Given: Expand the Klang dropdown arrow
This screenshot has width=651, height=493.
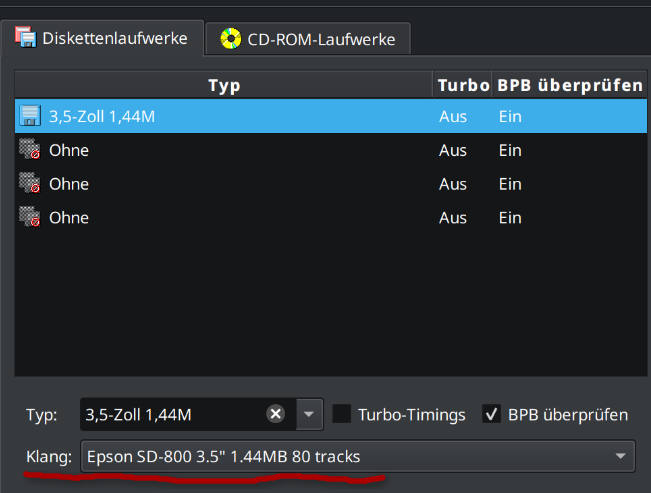Looking at the screenshot, I should pos(620,456).
